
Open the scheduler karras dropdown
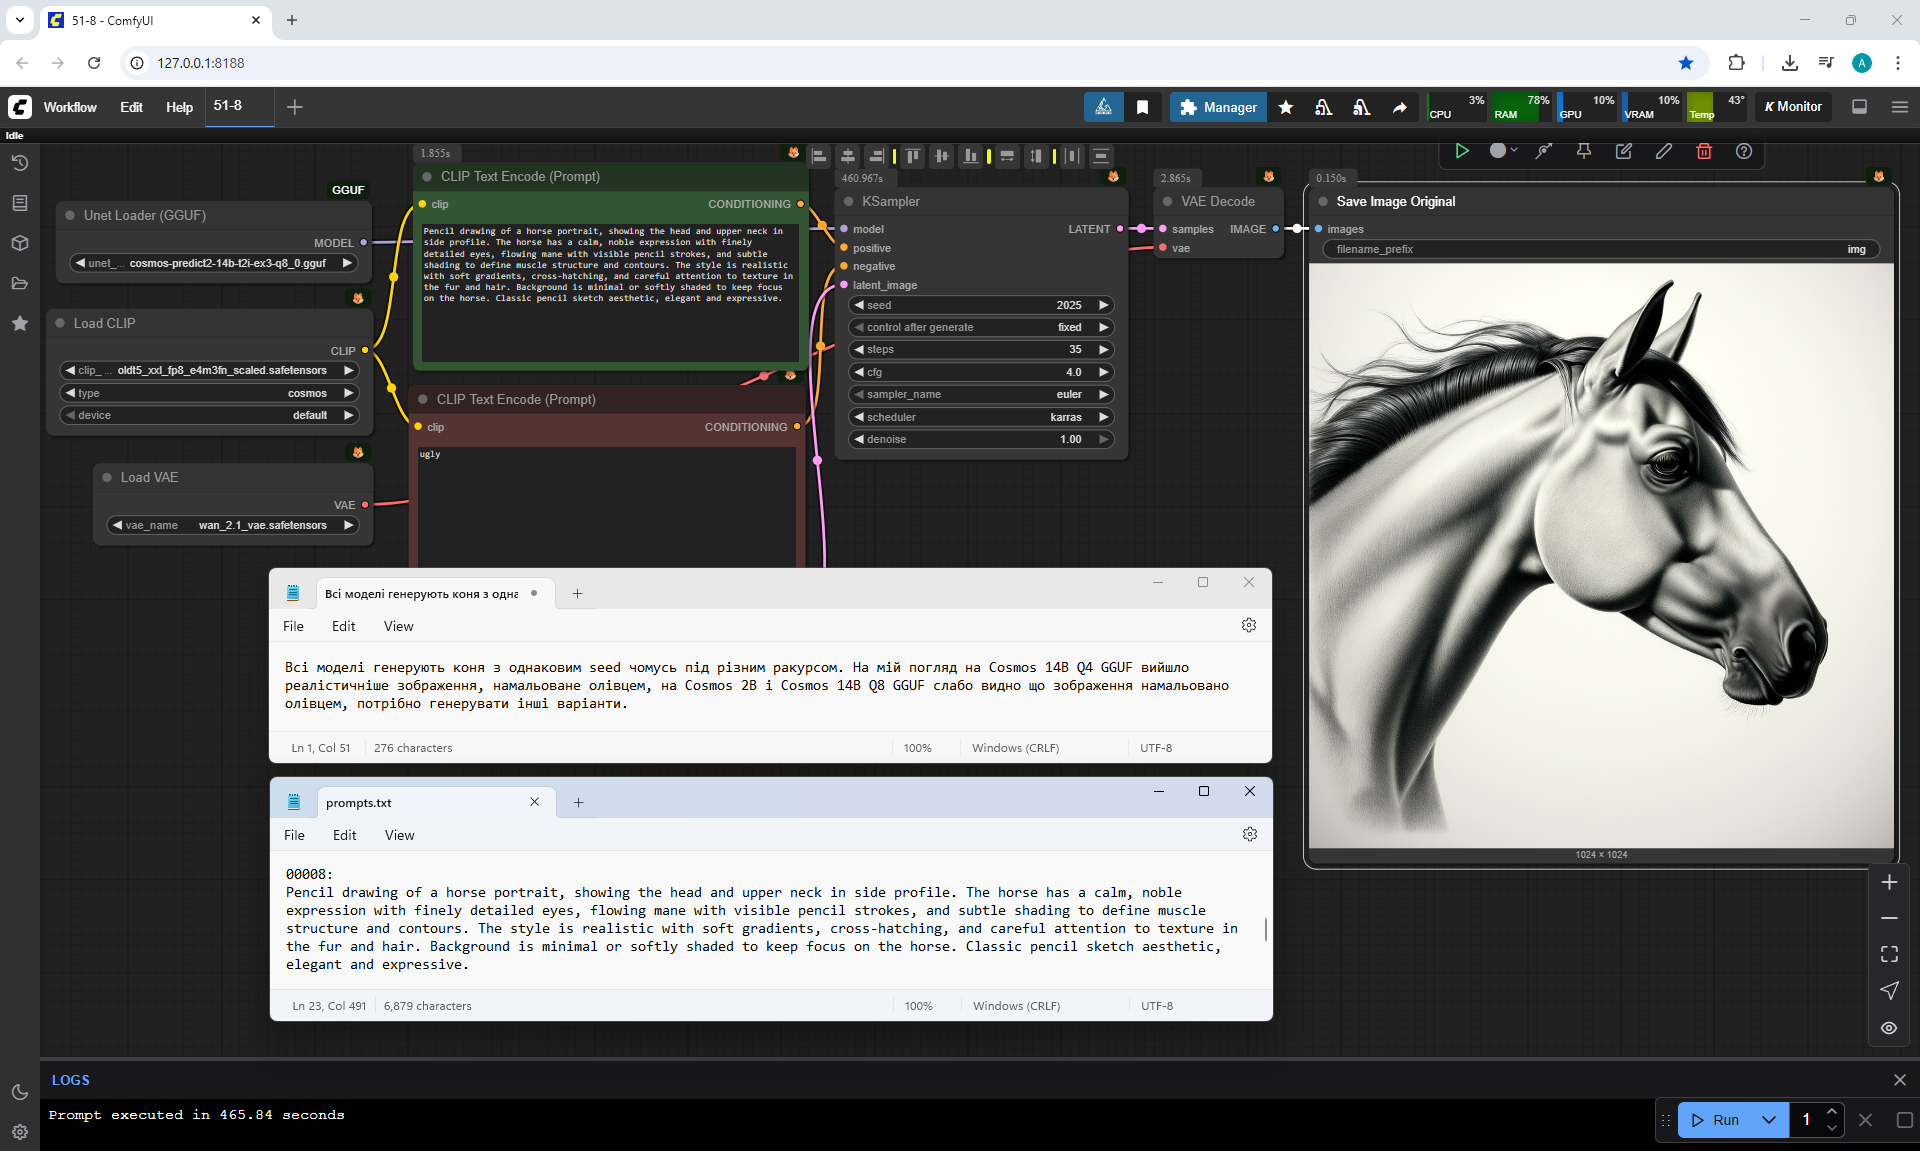980,417
